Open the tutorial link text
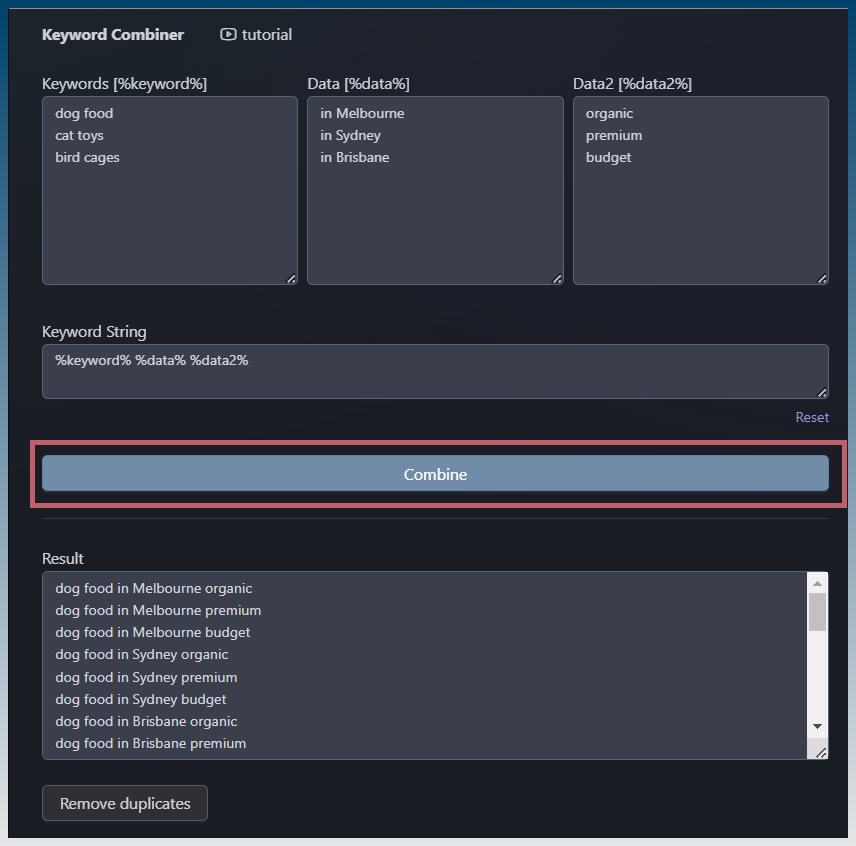 (266, 35)
